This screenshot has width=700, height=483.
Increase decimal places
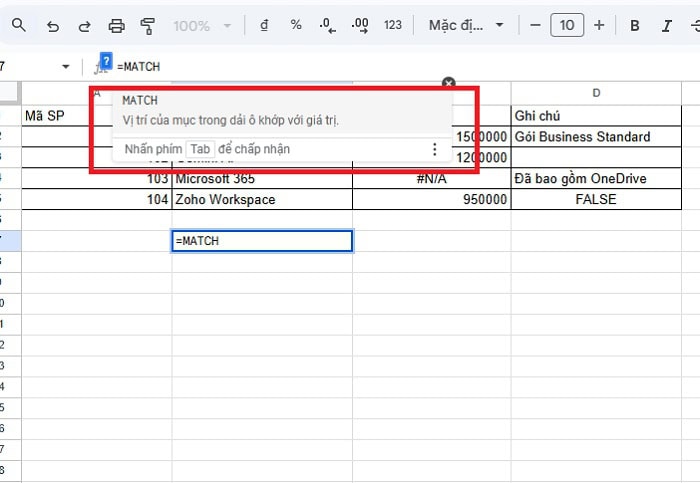tap(360, 25)
